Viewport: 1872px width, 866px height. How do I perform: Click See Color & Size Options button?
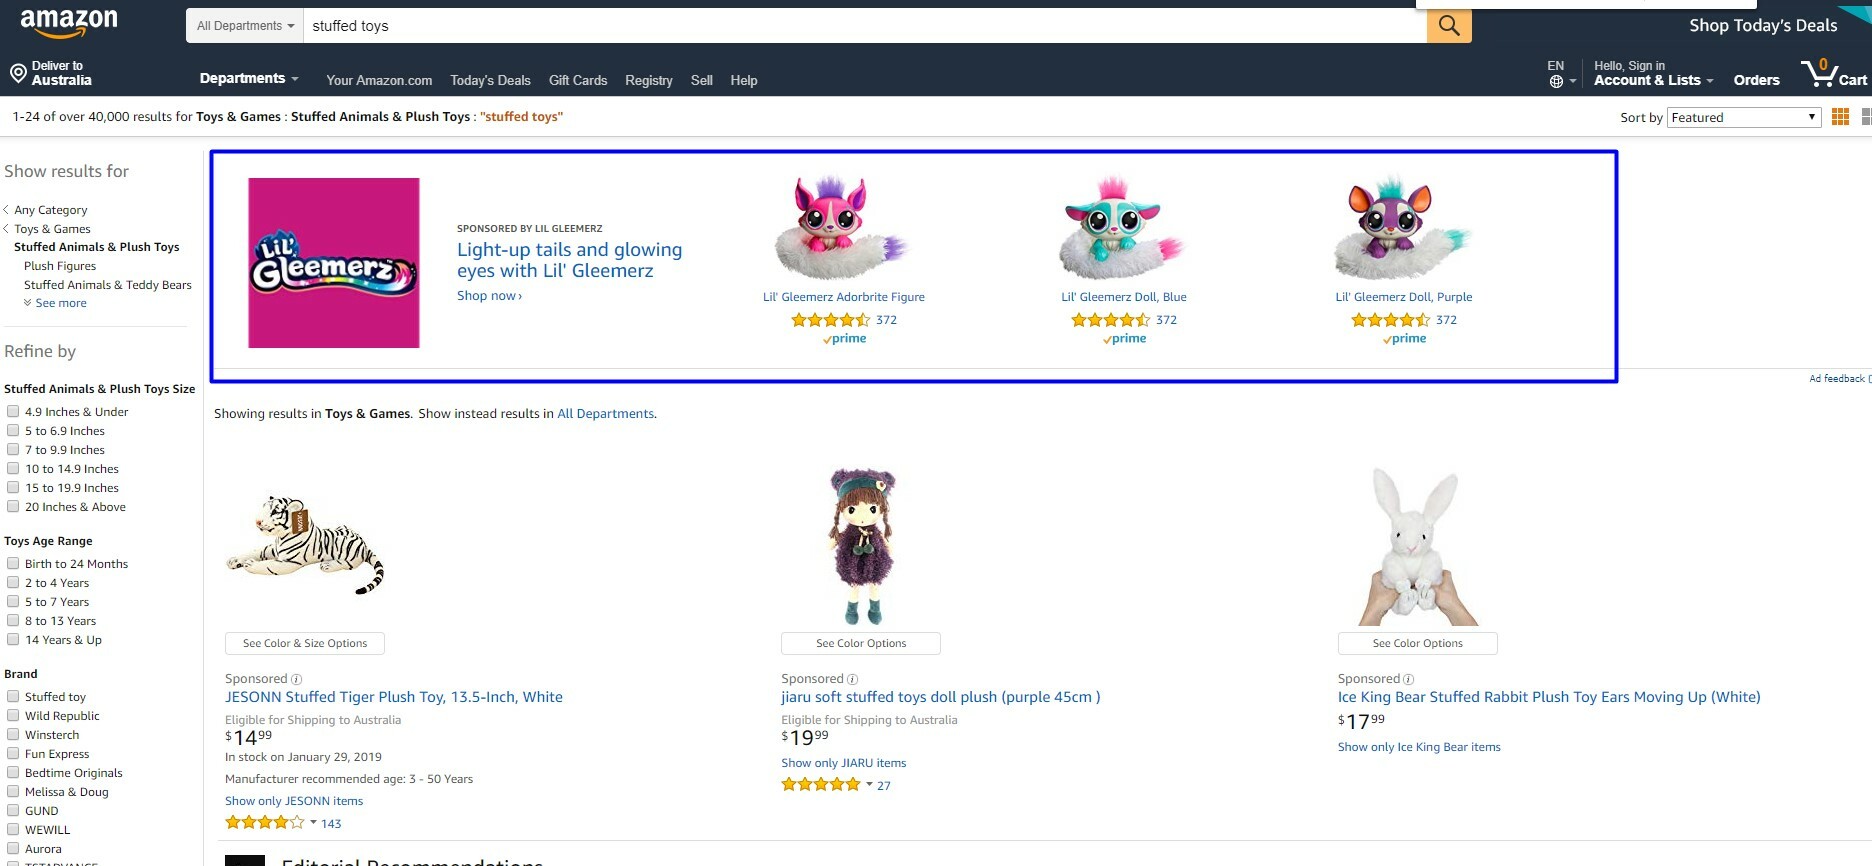[x=305, y=644]
